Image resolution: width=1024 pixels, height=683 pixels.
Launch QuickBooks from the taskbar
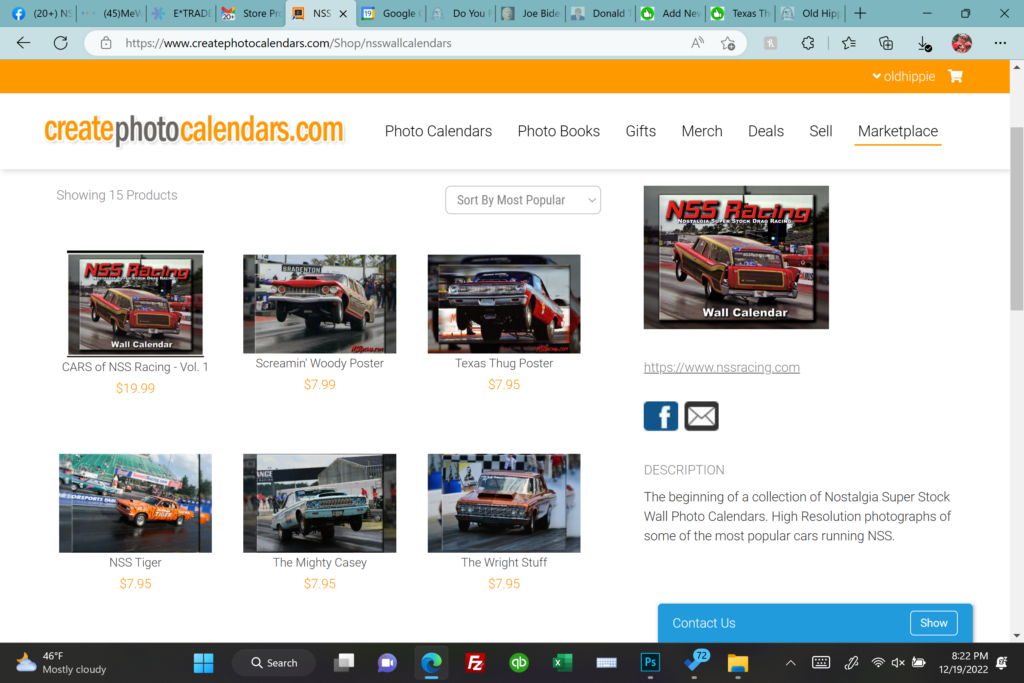coord(518,662)
